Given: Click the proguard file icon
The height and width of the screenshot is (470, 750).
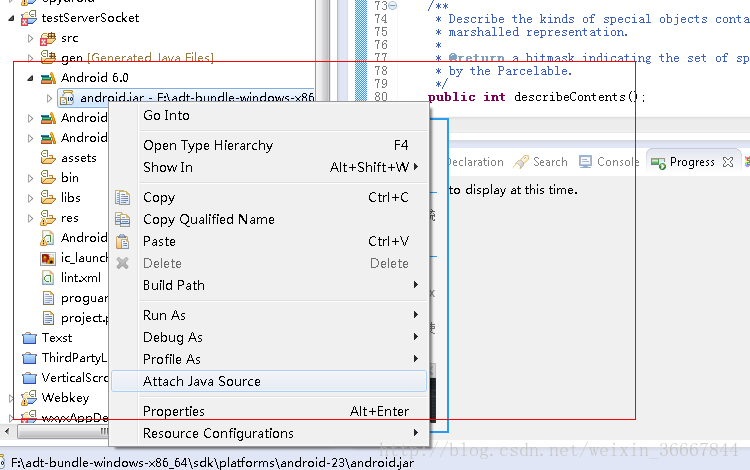Looking at the screenshot, I should point(48,298).
